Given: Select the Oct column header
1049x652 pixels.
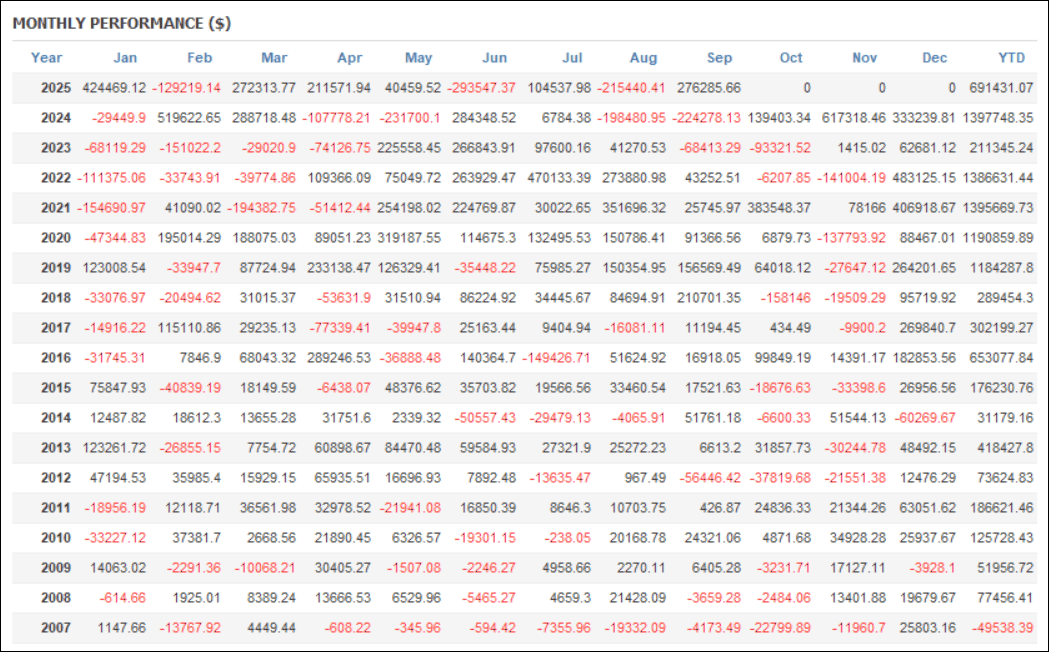Looking at the screenshot, I should 791,57.
